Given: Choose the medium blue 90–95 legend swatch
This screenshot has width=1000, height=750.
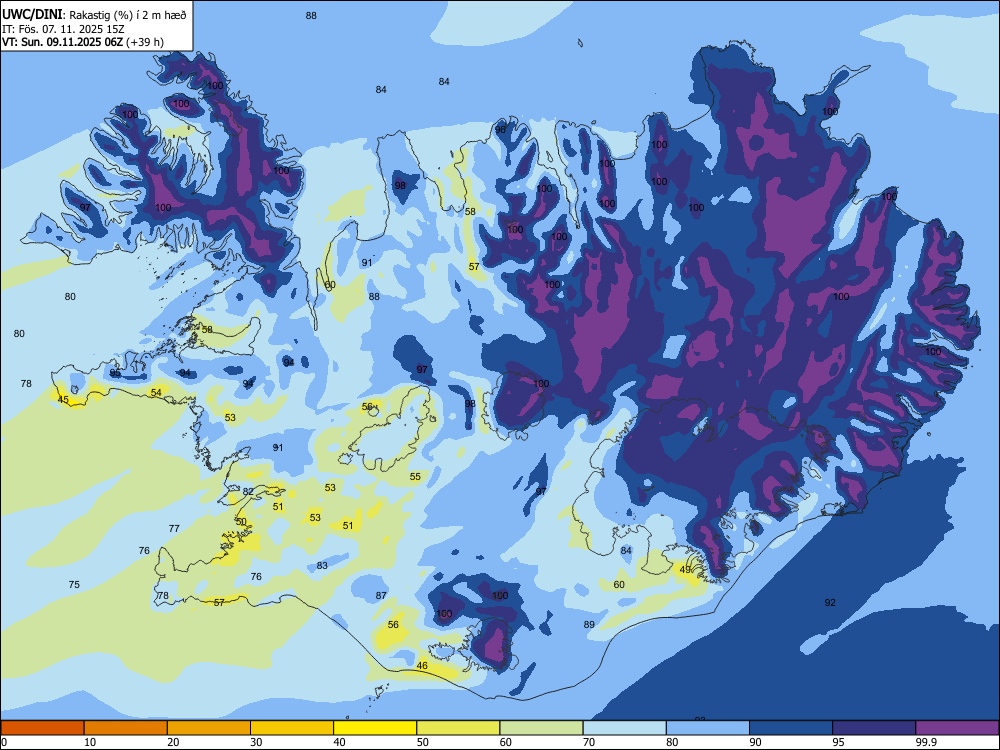Looking at the screenshot, I should click(791, 728).
